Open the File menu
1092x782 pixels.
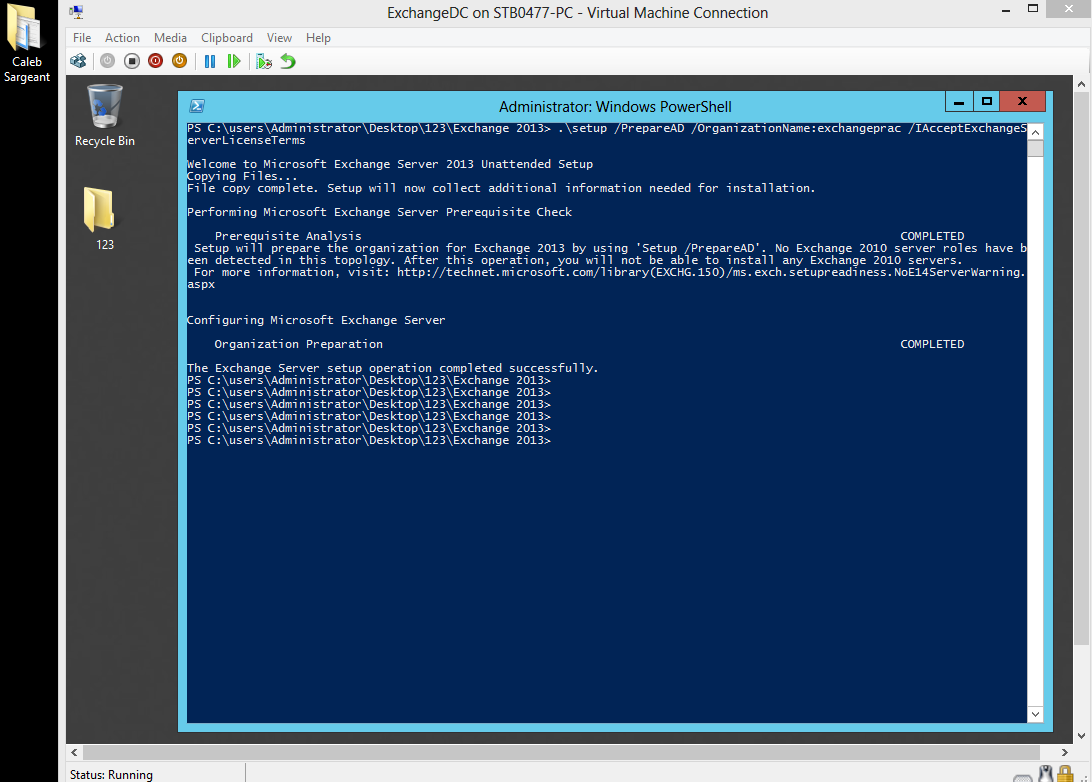tap(82, 38)
